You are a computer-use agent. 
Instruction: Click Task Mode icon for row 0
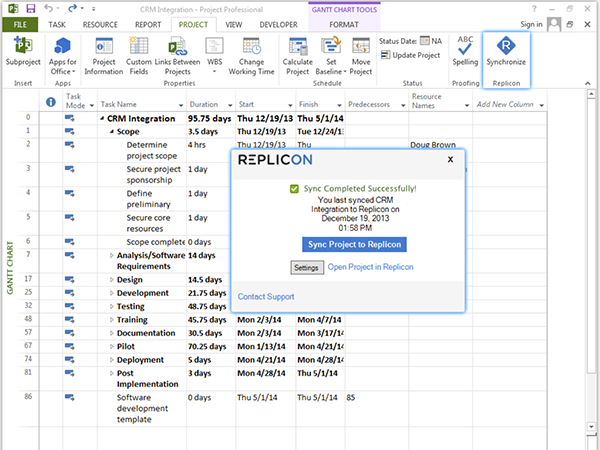click(x=69, y=118)
